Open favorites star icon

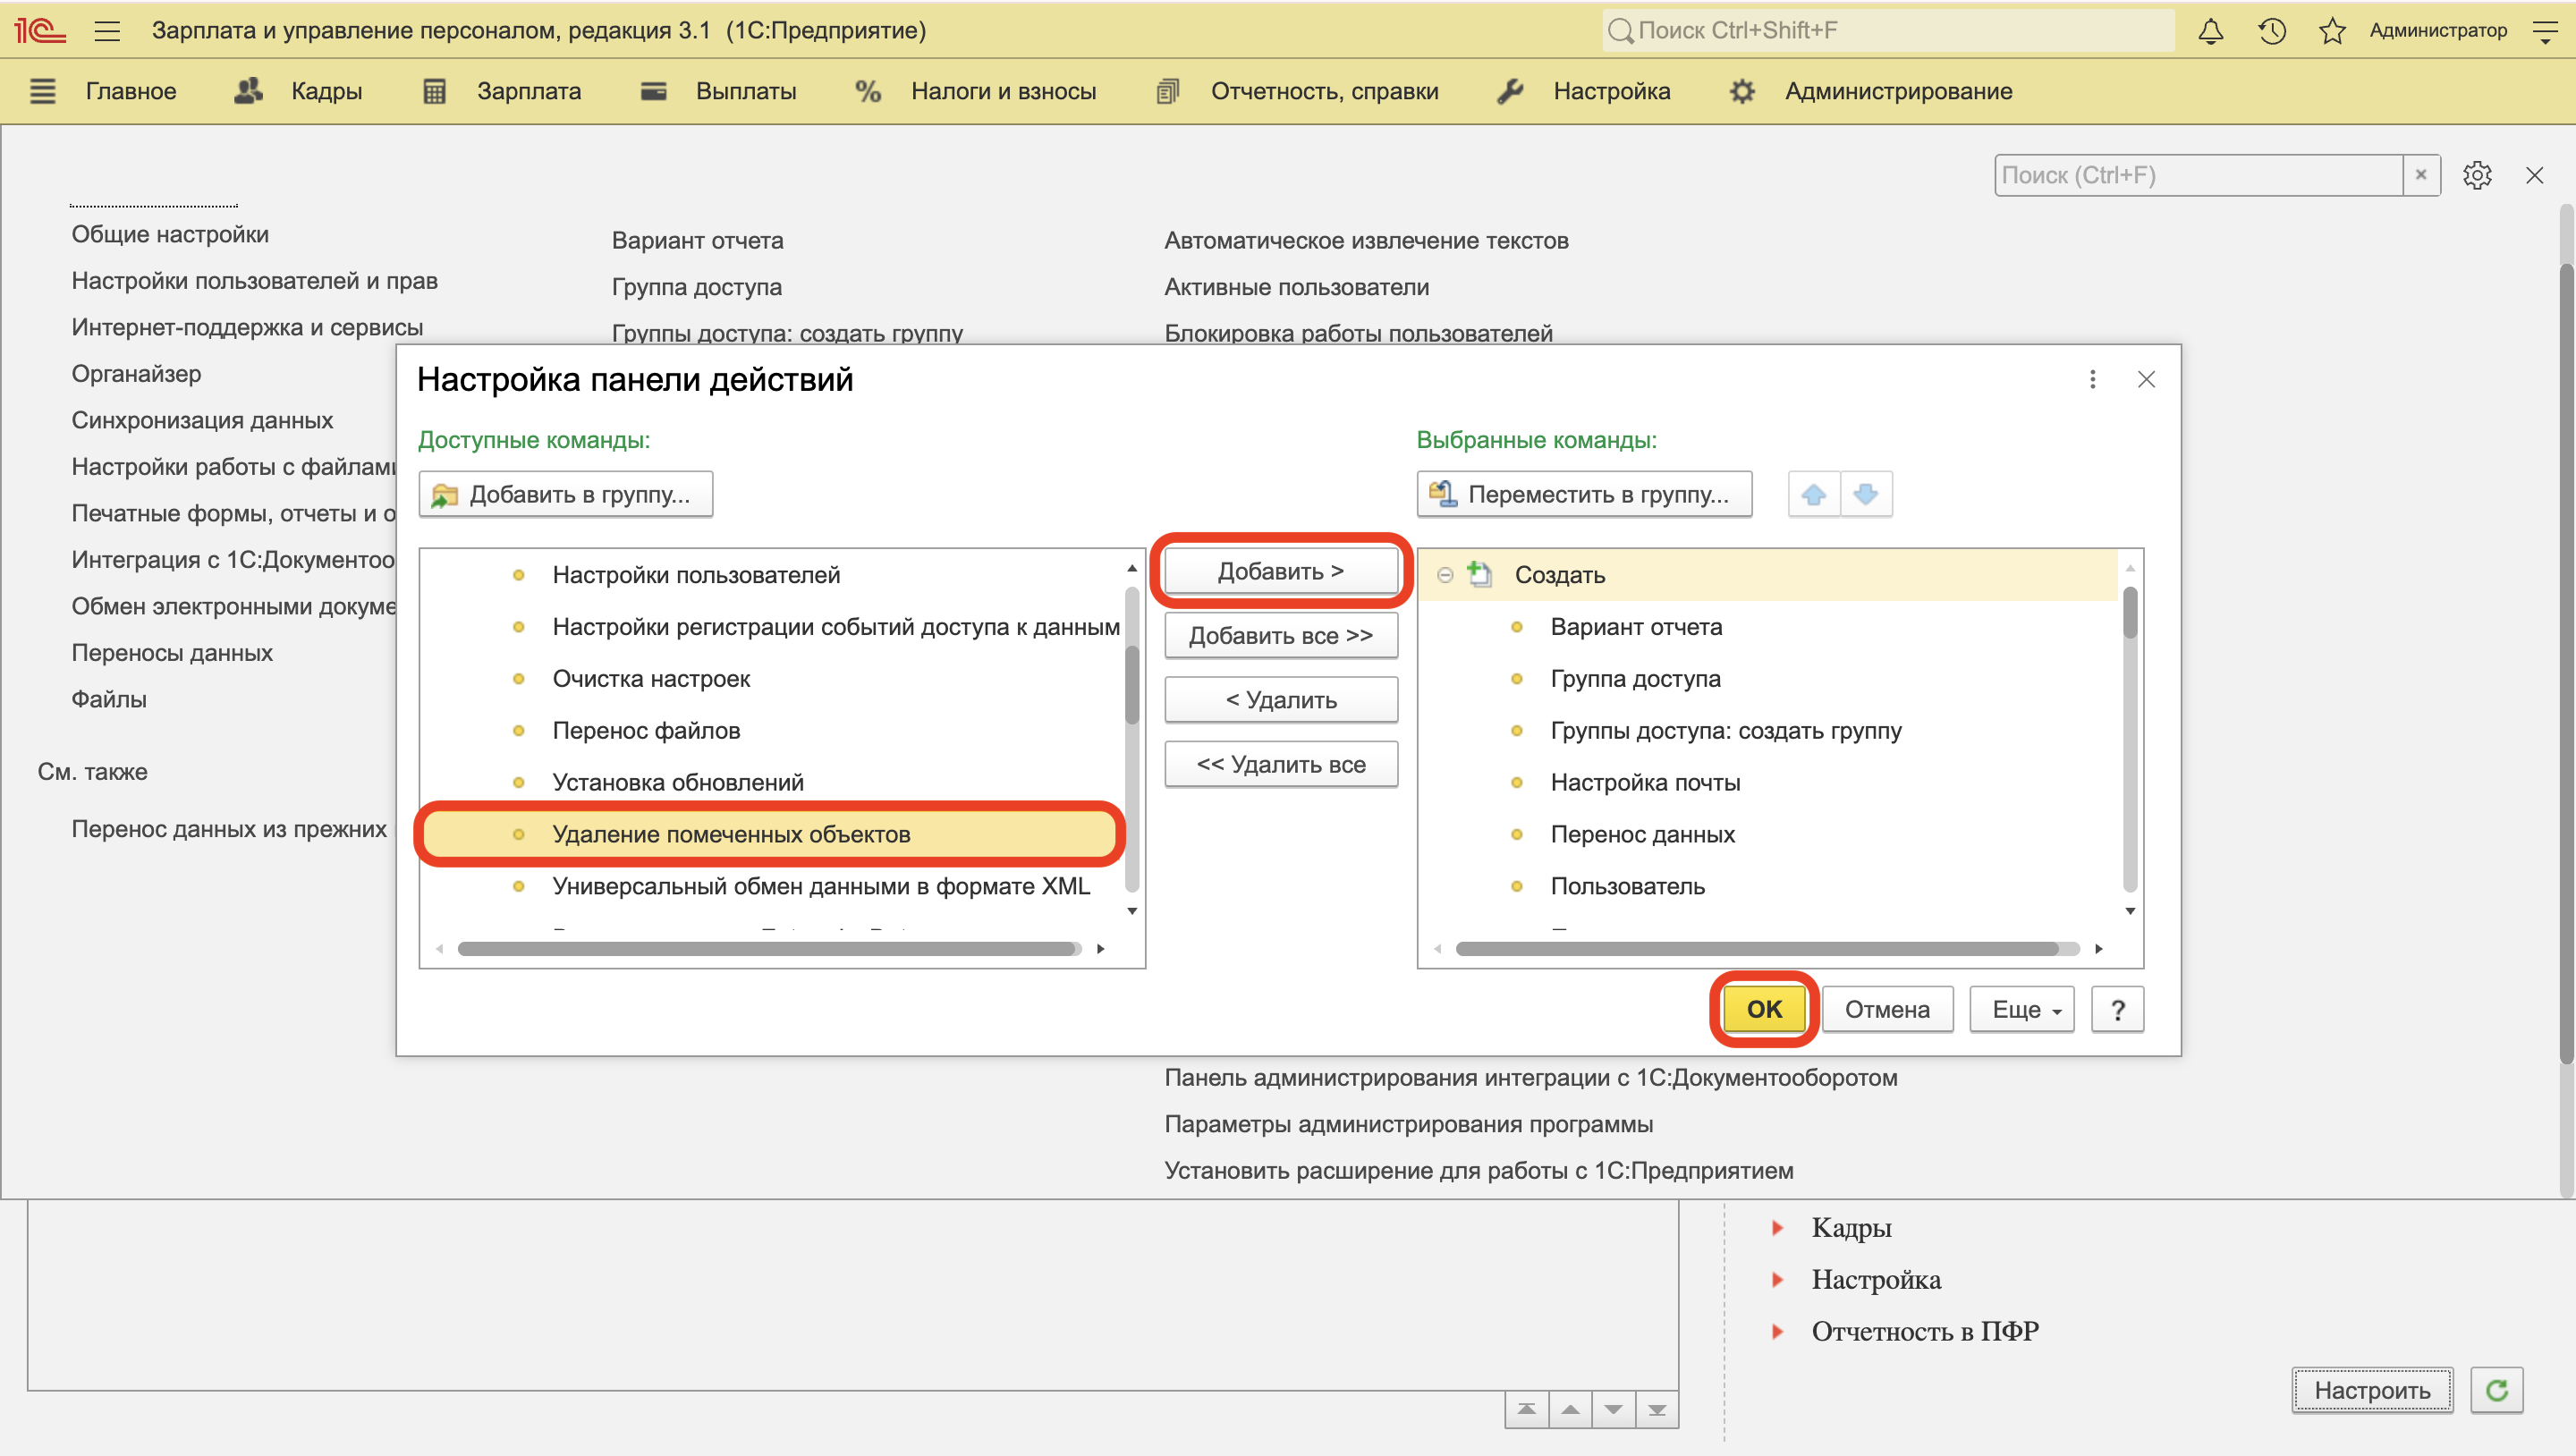point(2332,31)
